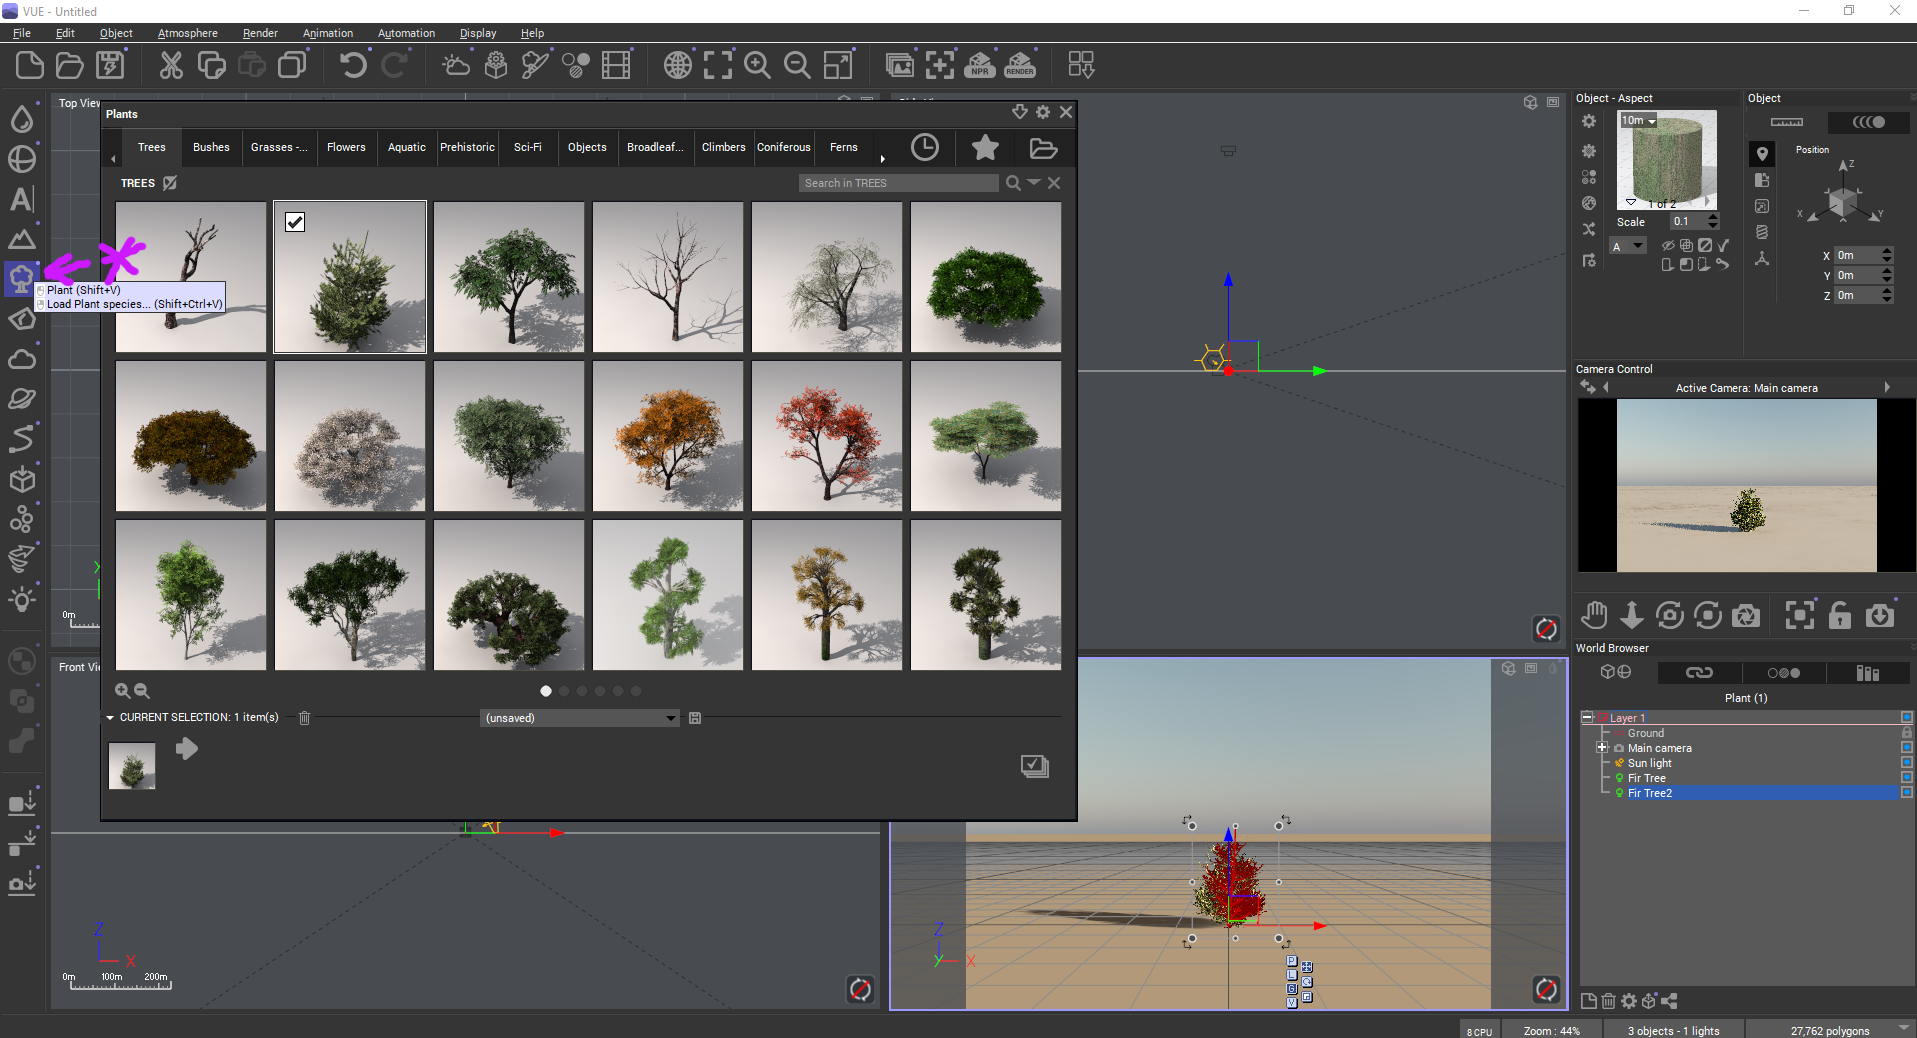
Task: Click the delete trash icon in World Browser
Action: click(1608, 1001)
